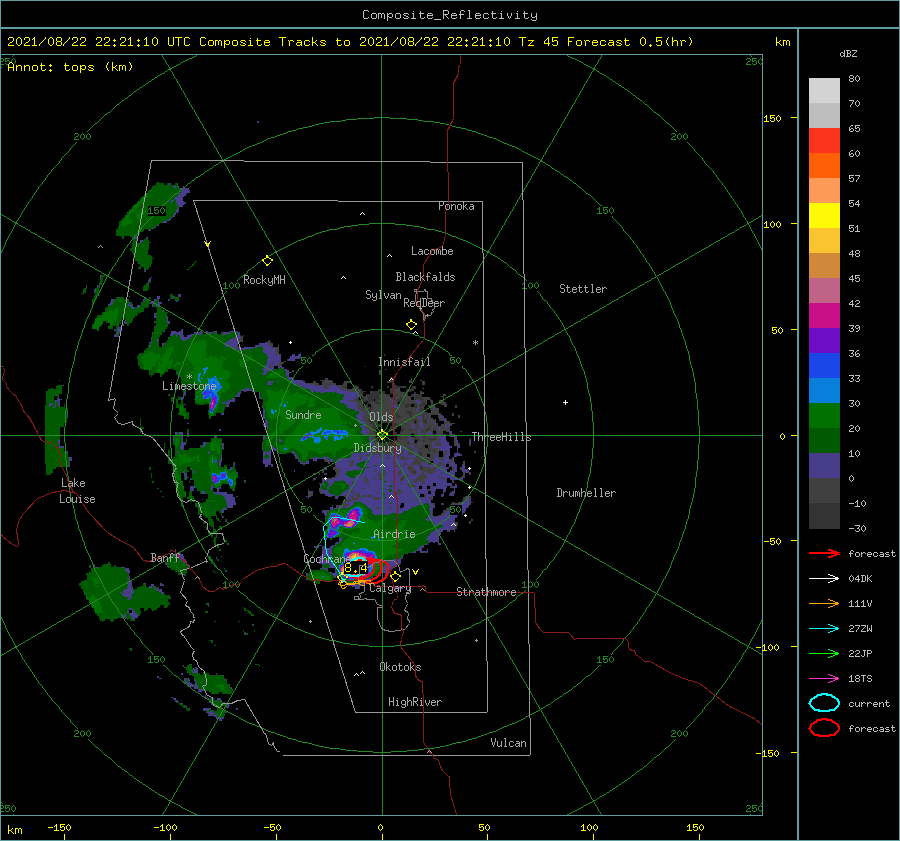Select the lightest grey 80–70 dBZ swatch

tap(824, 91)
